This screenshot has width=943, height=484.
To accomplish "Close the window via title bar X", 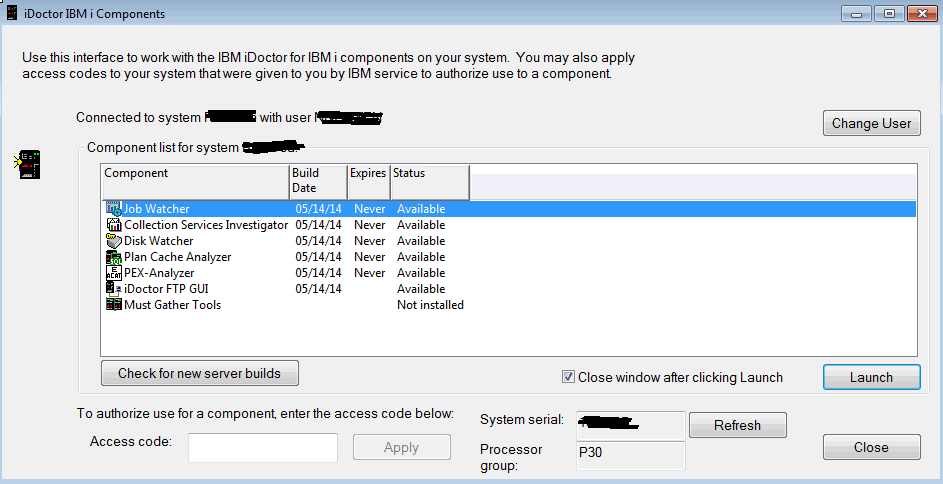I will tap(922, 13).
